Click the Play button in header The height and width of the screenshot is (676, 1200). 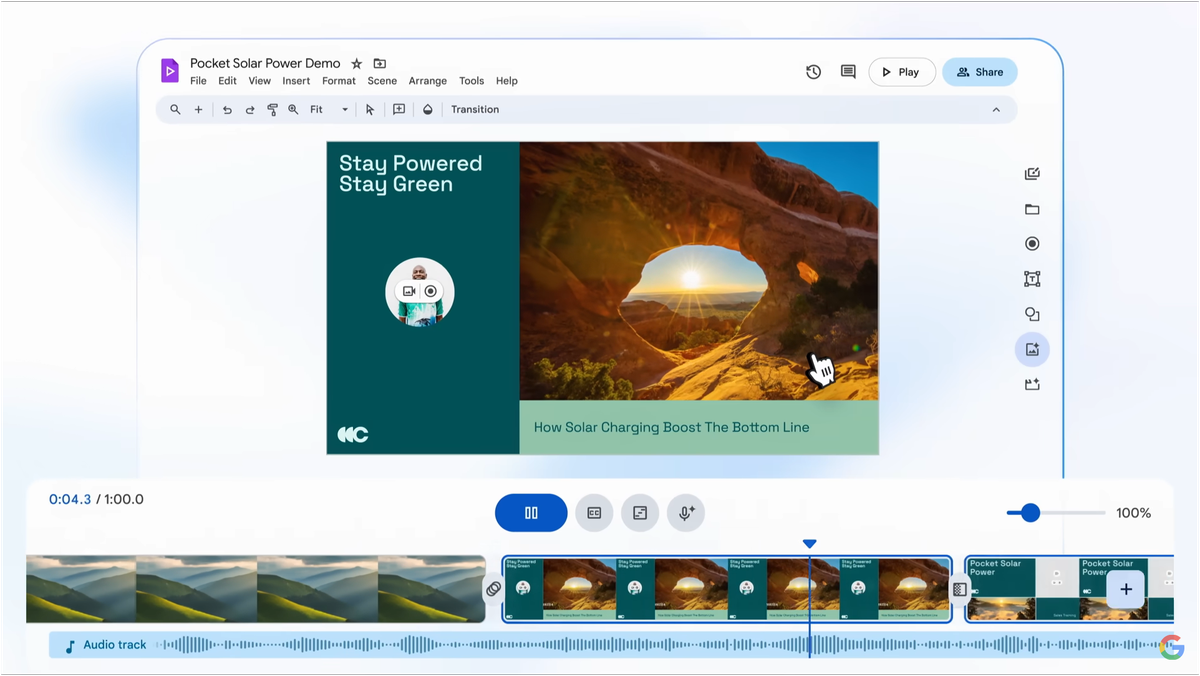tap(901, 72)
